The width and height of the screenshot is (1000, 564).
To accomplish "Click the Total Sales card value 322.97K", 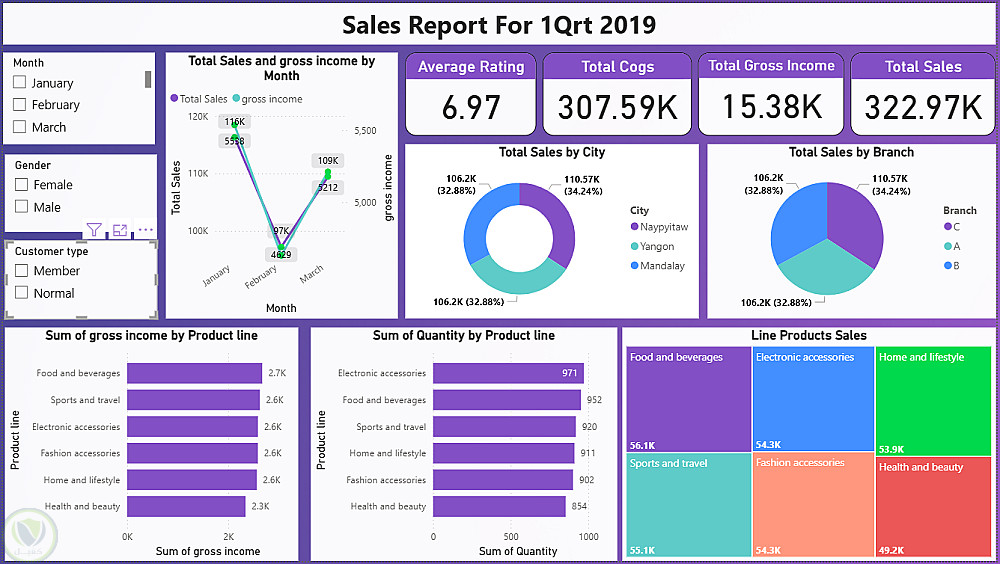I will point(923,107).
